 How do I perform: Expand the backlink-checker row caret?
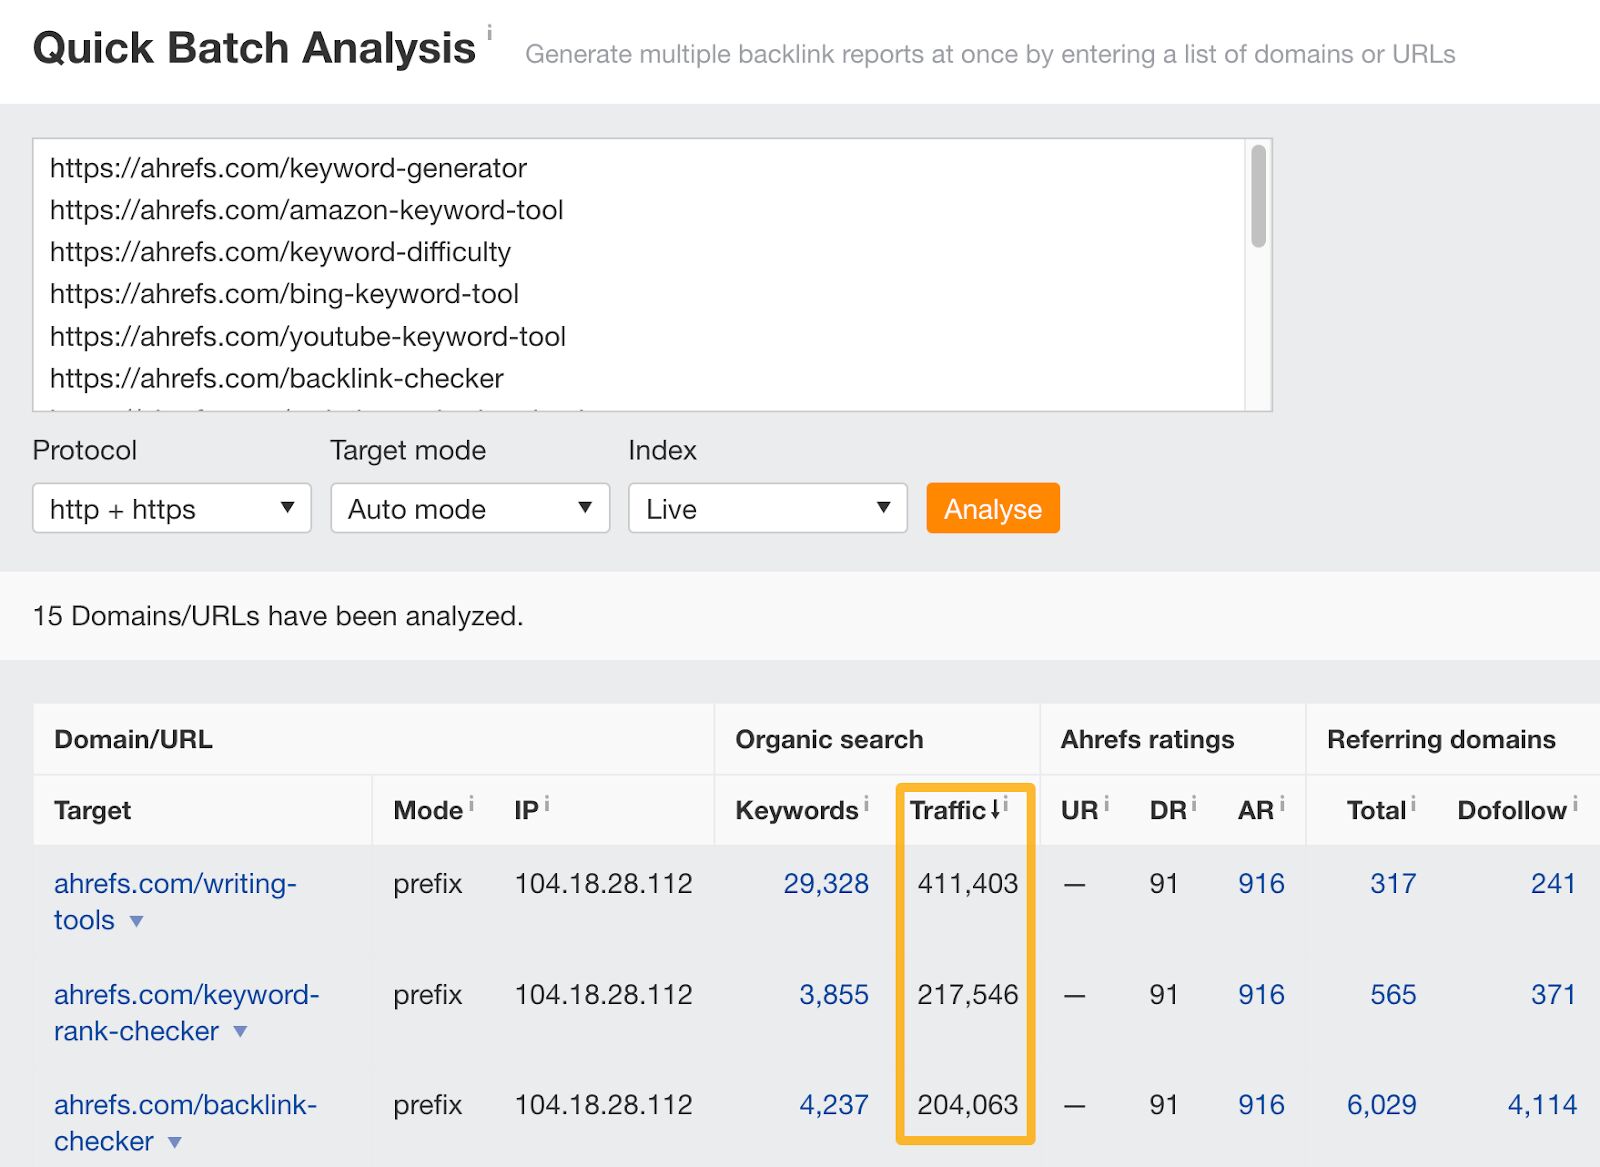click(x=177, y=1143)
